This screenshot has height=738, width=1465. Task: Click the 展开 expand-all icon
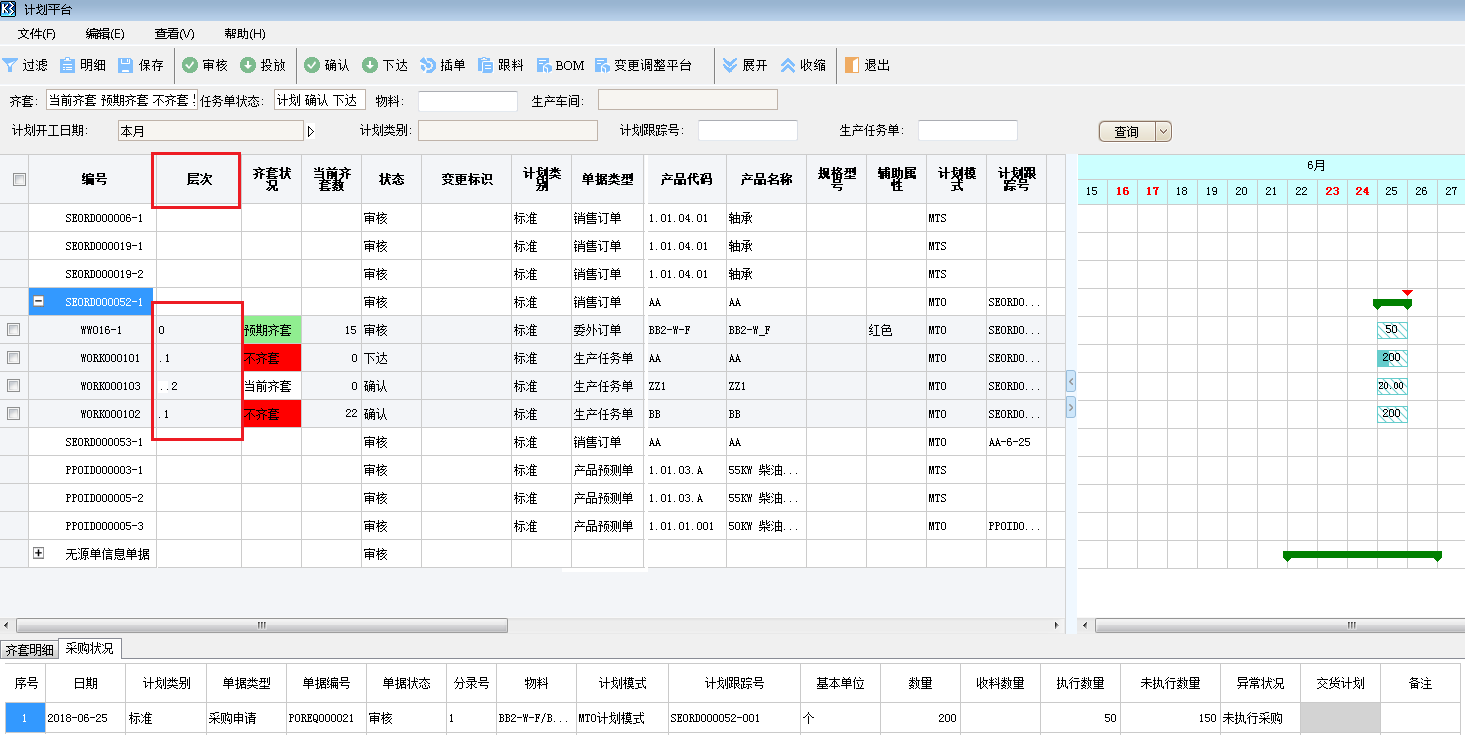point(730,65)
